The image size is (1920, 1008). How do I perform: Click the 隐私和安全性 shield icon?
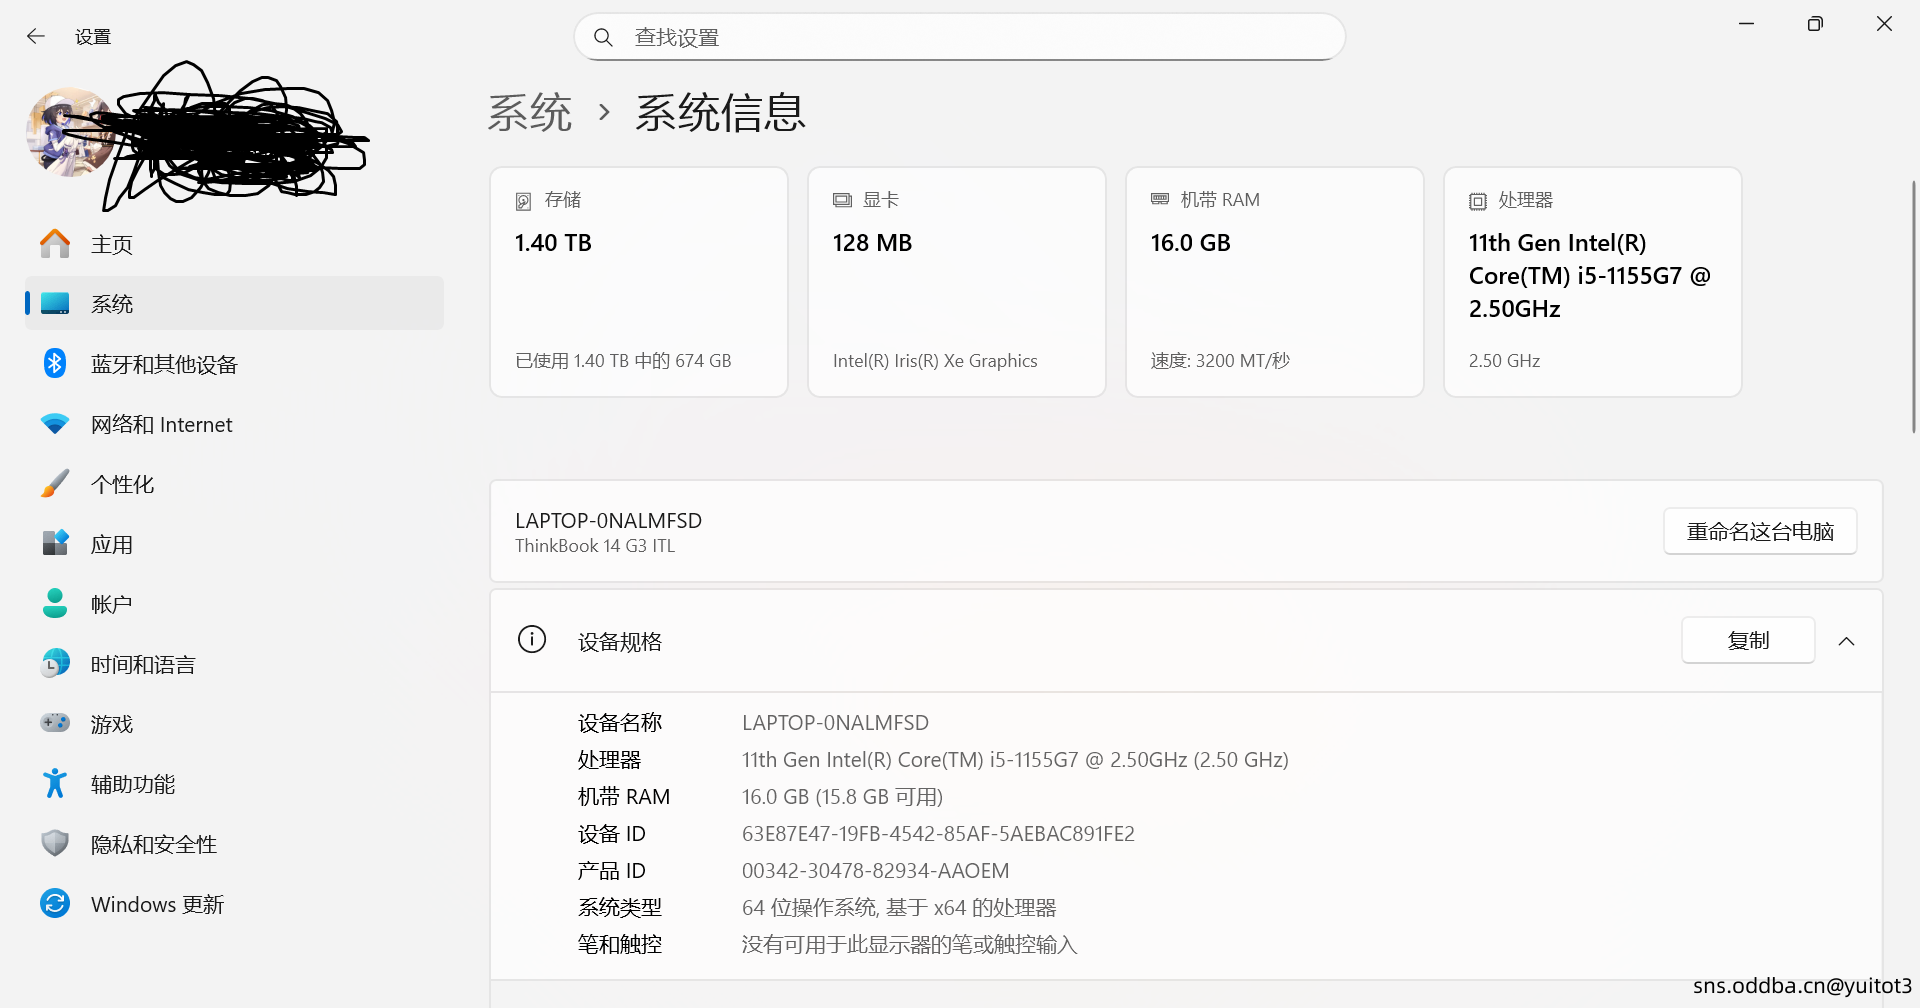[55, 844]
